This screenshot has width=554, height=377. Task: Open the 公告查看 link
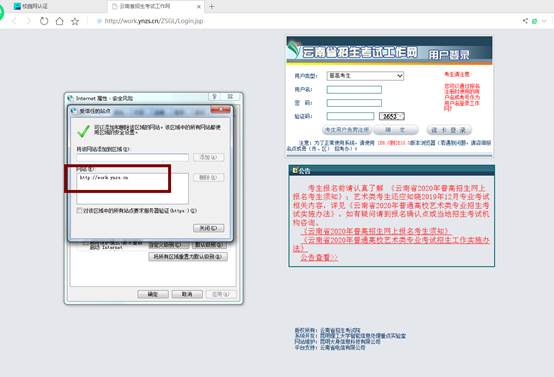point(319,258)
